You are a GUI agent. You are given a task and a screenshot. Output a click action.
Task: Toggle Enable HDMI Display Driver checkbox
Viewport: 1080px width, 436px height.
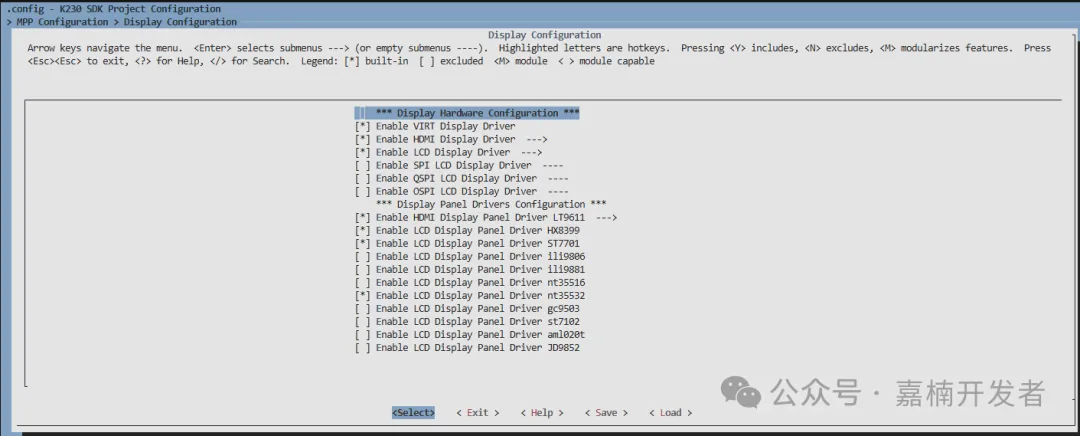pyautogui.click(x=363, y=140)
